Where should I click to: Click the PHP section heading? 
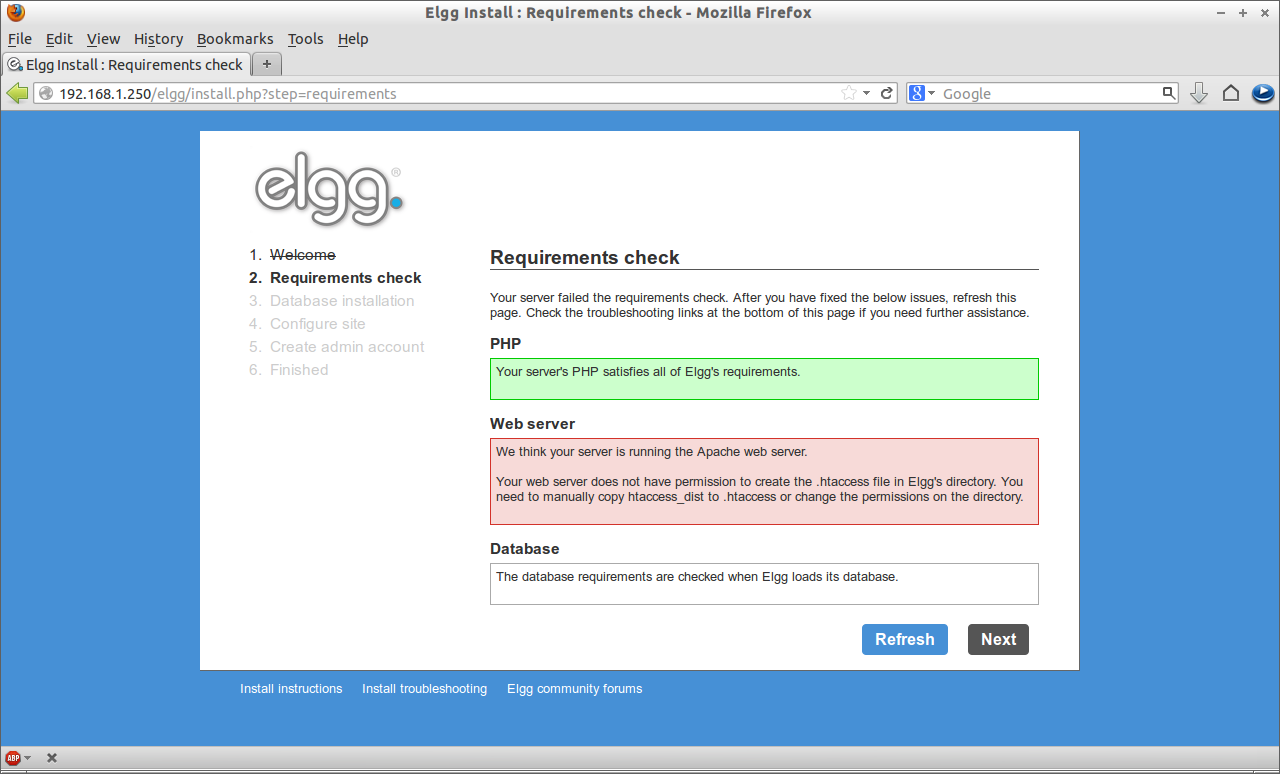tap(505, 344)
